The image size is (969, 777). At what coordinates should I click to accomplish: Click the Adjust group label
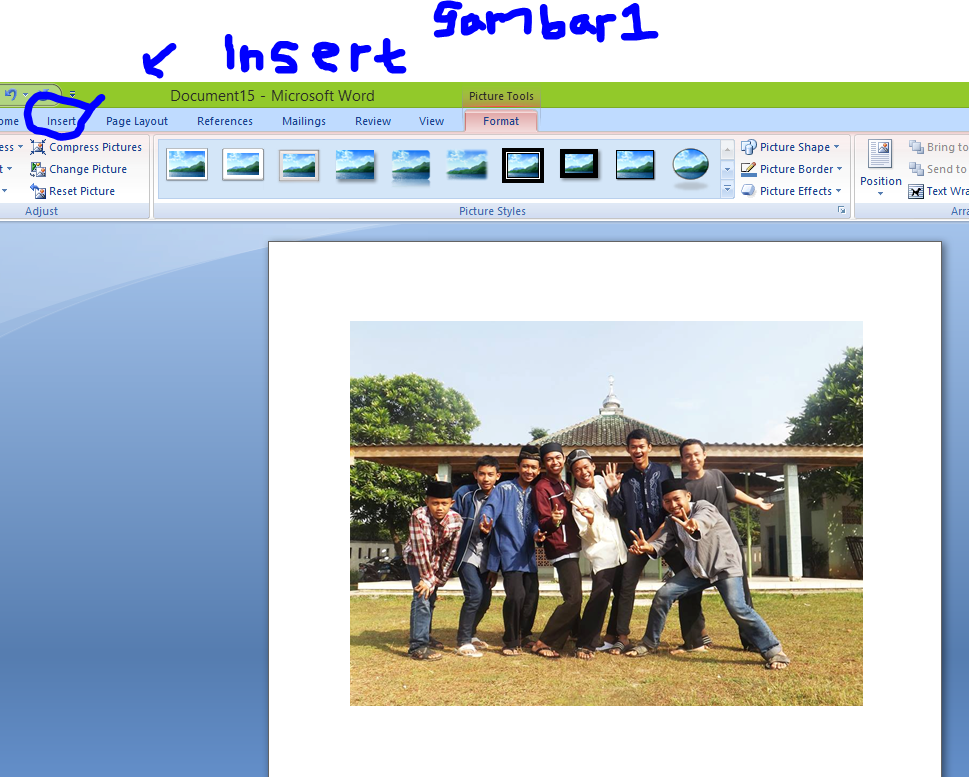coord(41,211)
